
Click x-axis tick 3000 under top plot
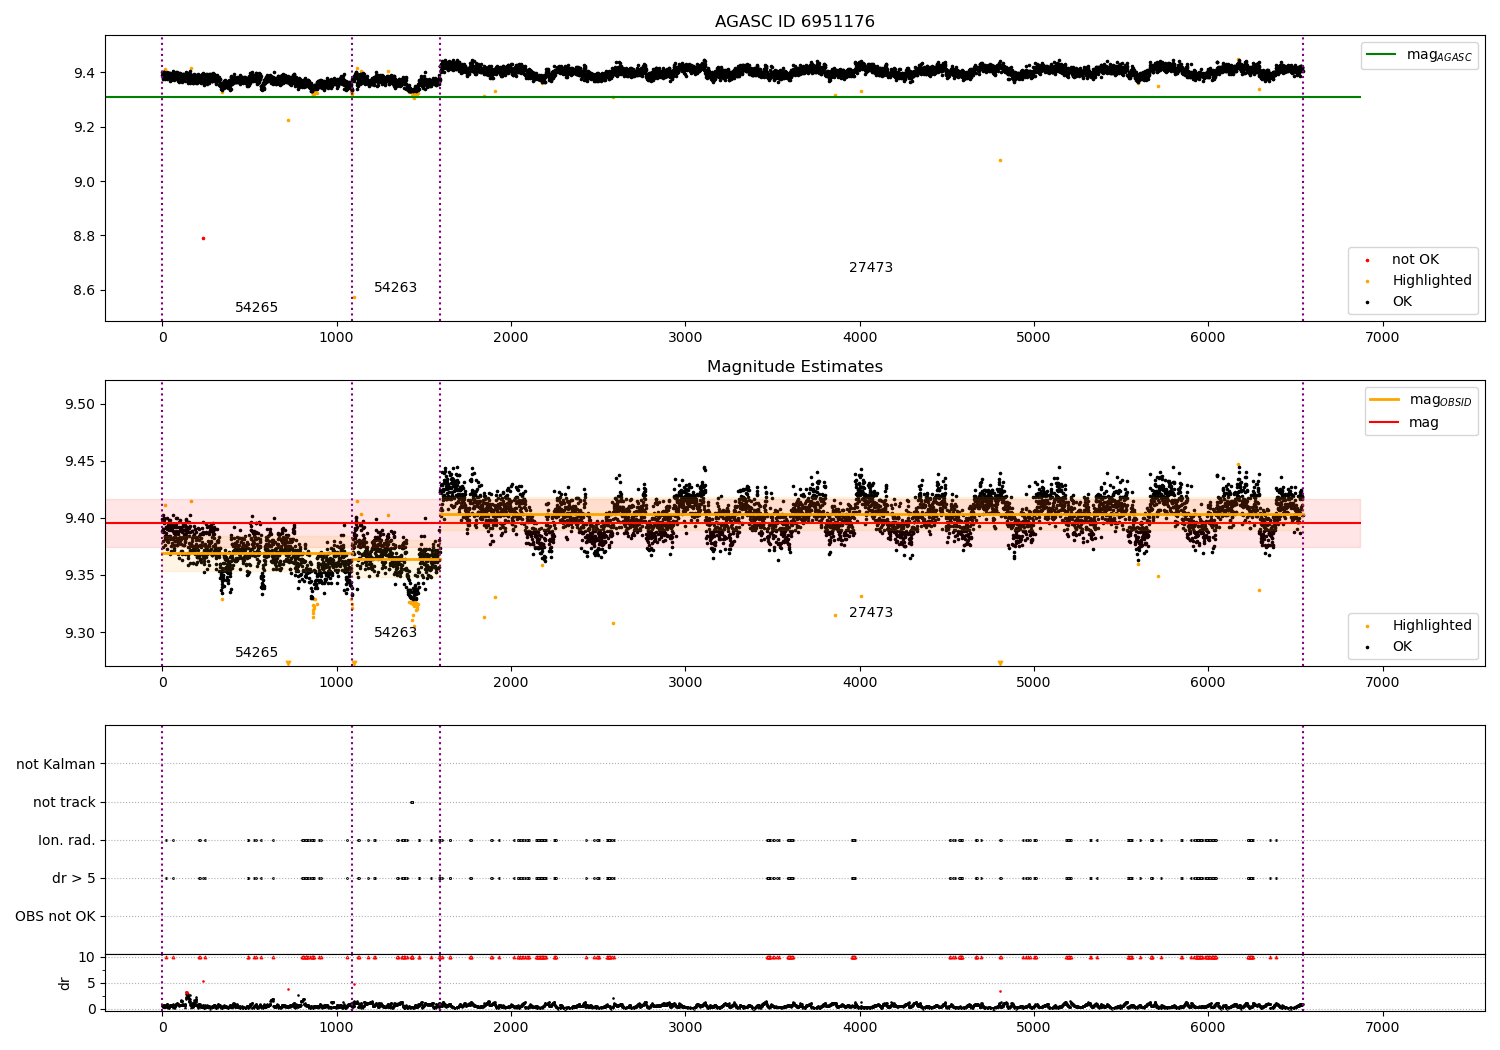pyautogui.click(x=685, y=338)
